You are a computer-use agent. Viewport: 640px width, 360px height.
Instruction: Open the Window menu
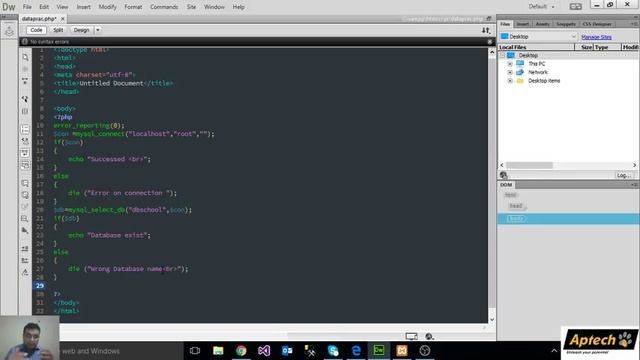click(214, 7)
